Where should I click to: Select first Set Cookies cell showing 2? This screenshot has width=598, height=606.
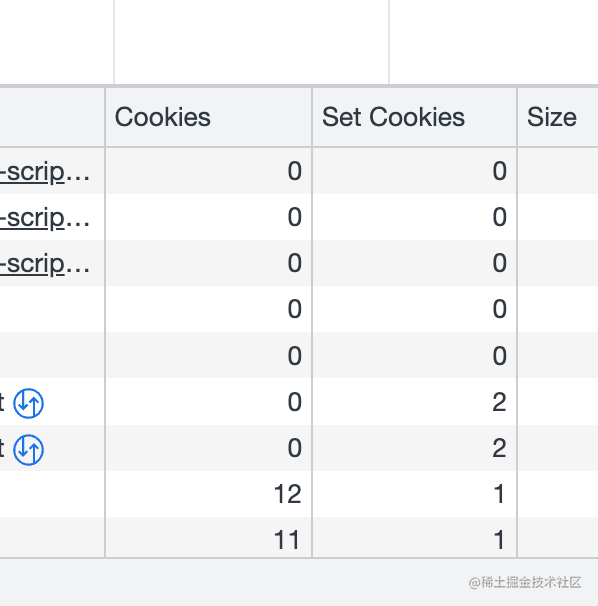(414, 402)
